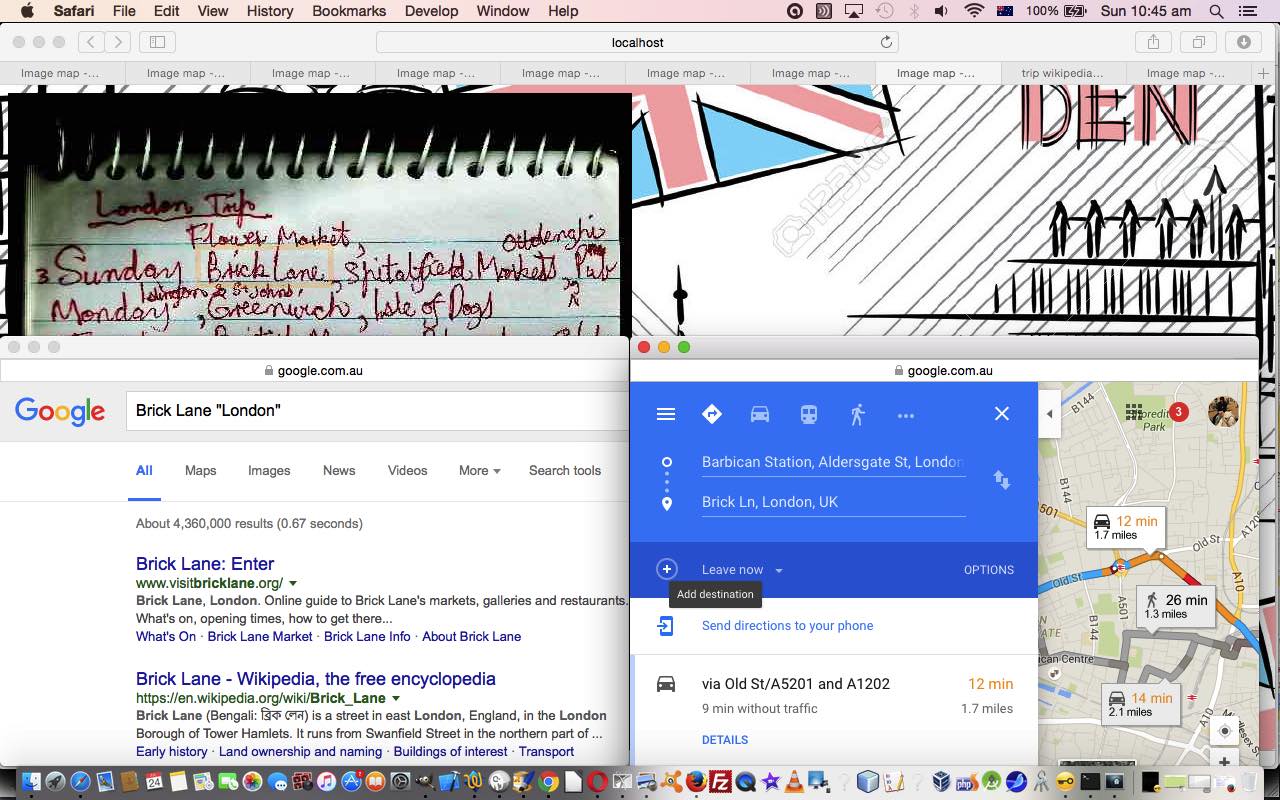The height and width of the screenshot is (800, 1280).
Task: Show all tabs overview button
Action: (x=1198, y=42)
